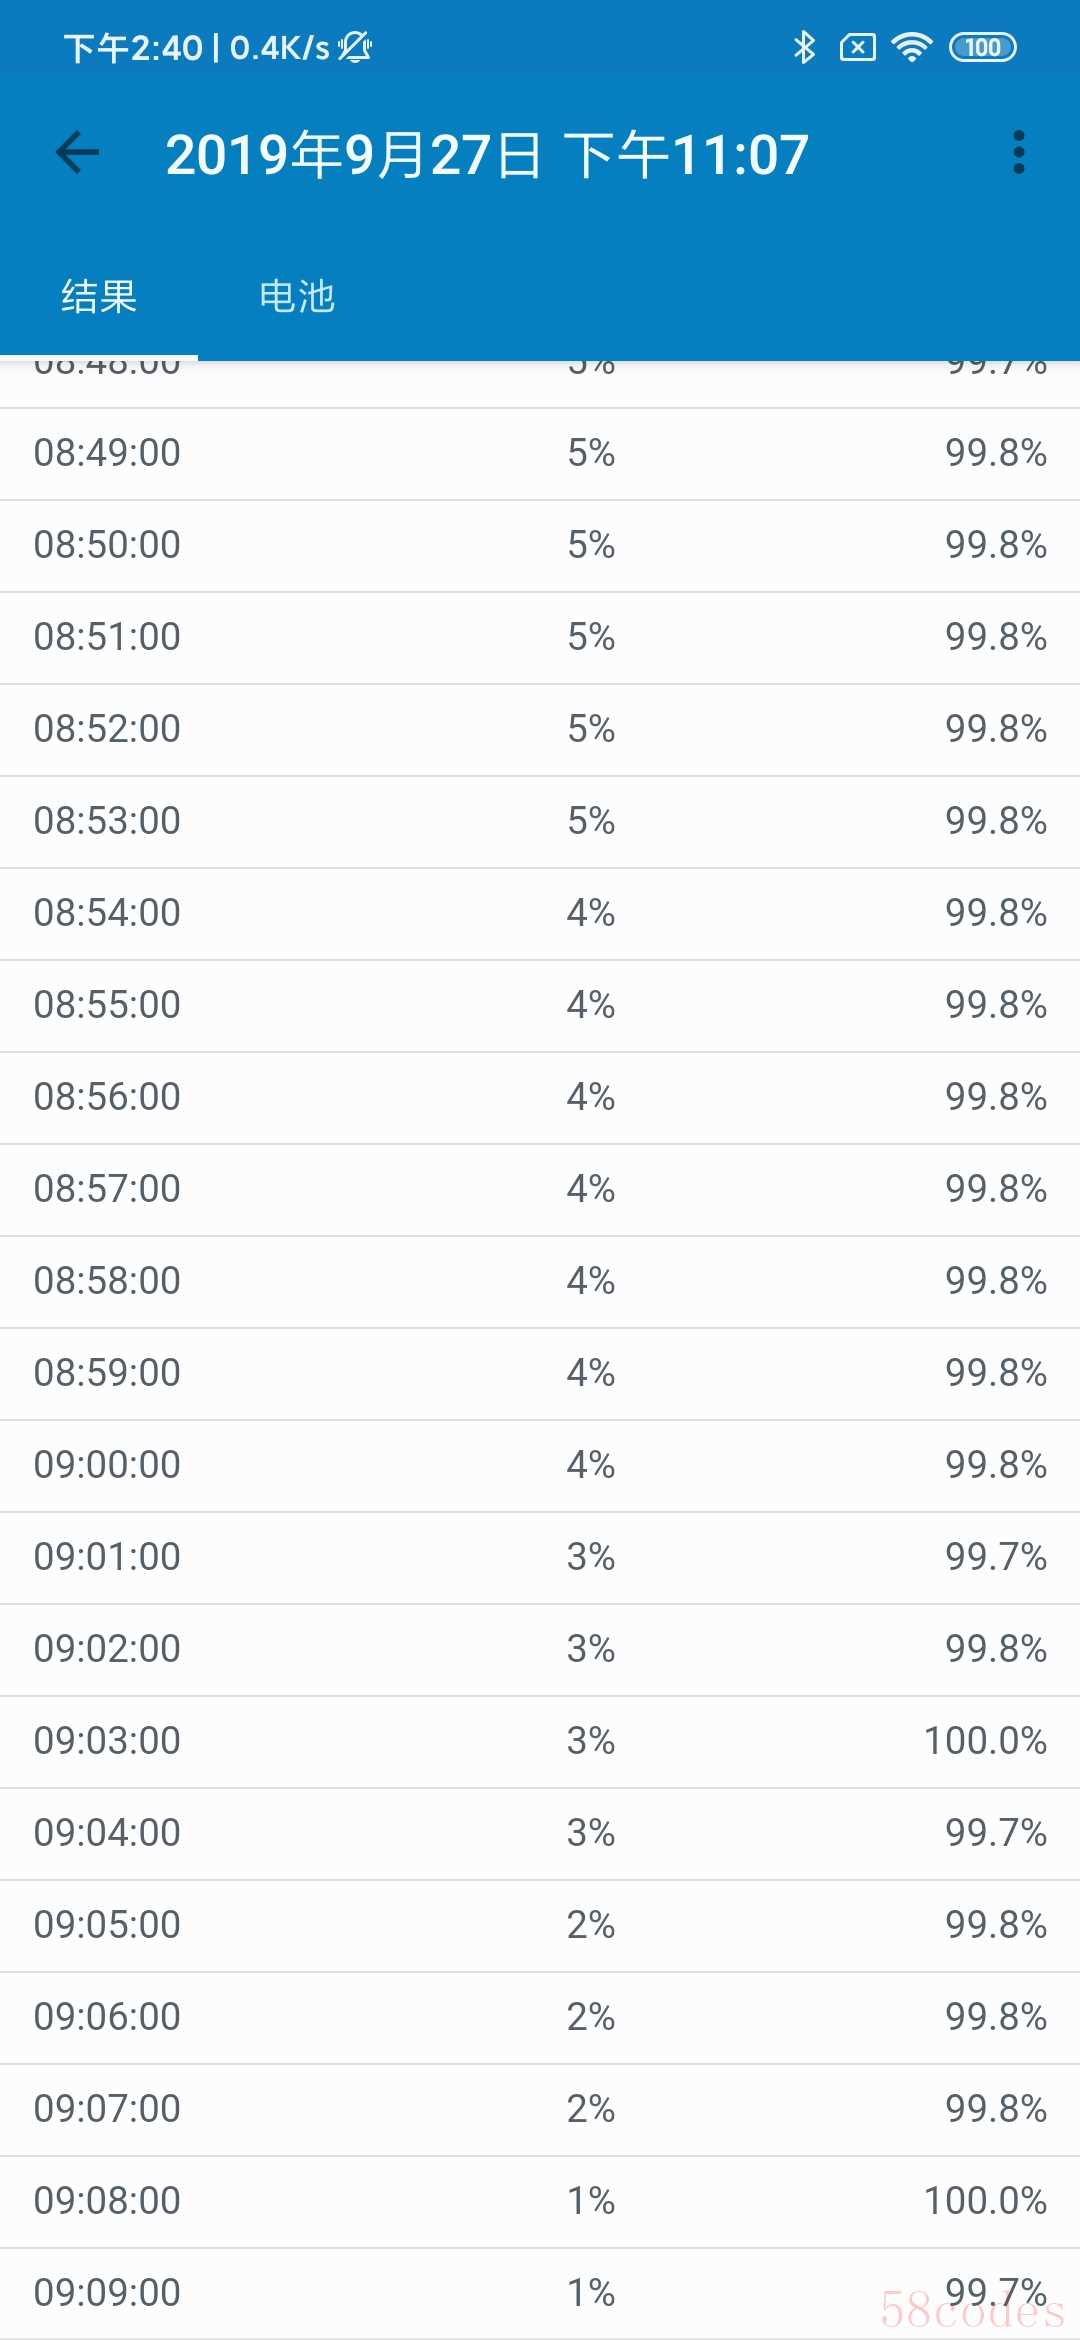This screenshot has width=1080, height=2340.
Task: Tap the muted bell status icon
Action: click(355, 47)
